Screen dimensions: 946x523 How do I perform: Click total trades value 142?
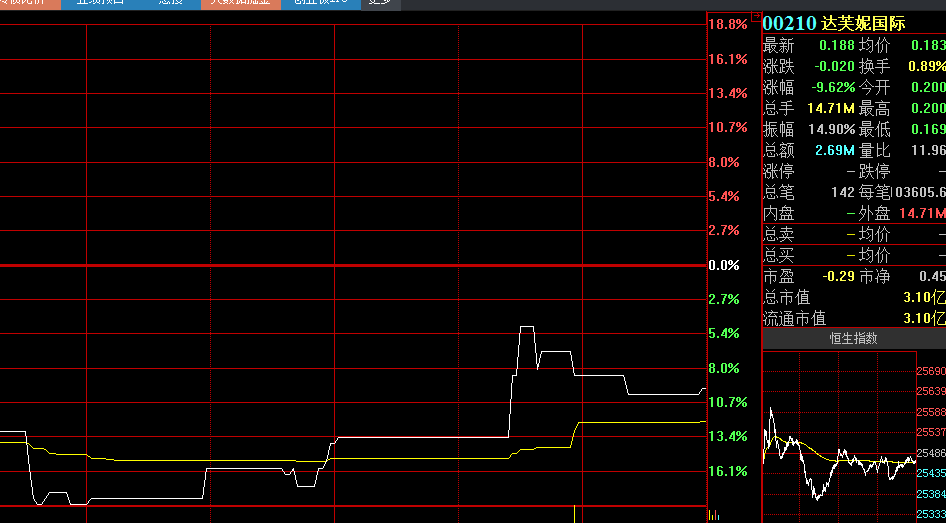pos(843,192)
